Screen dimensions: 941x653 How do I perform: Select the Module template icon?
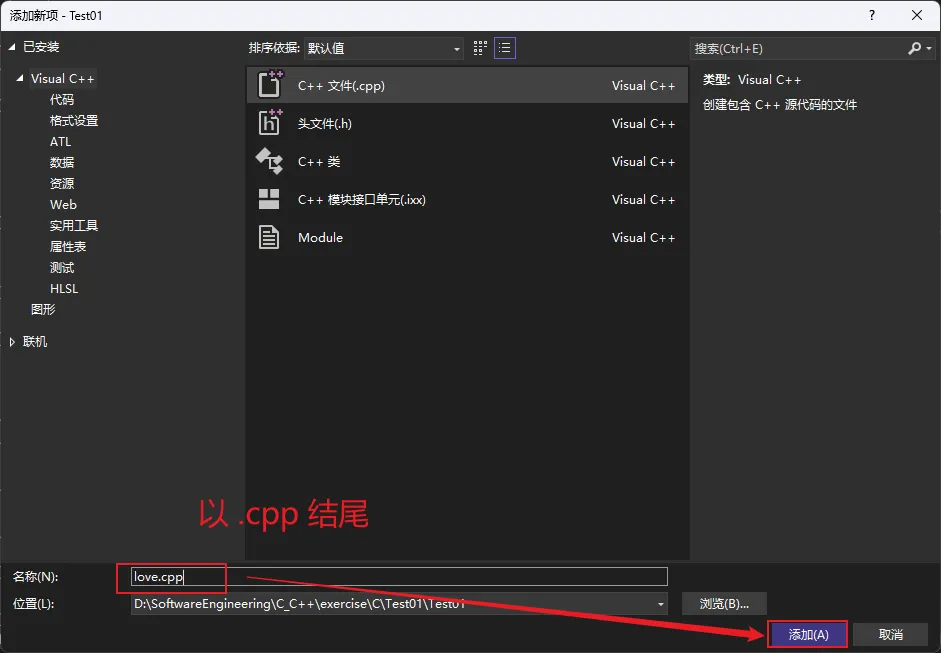coord(269,237)
